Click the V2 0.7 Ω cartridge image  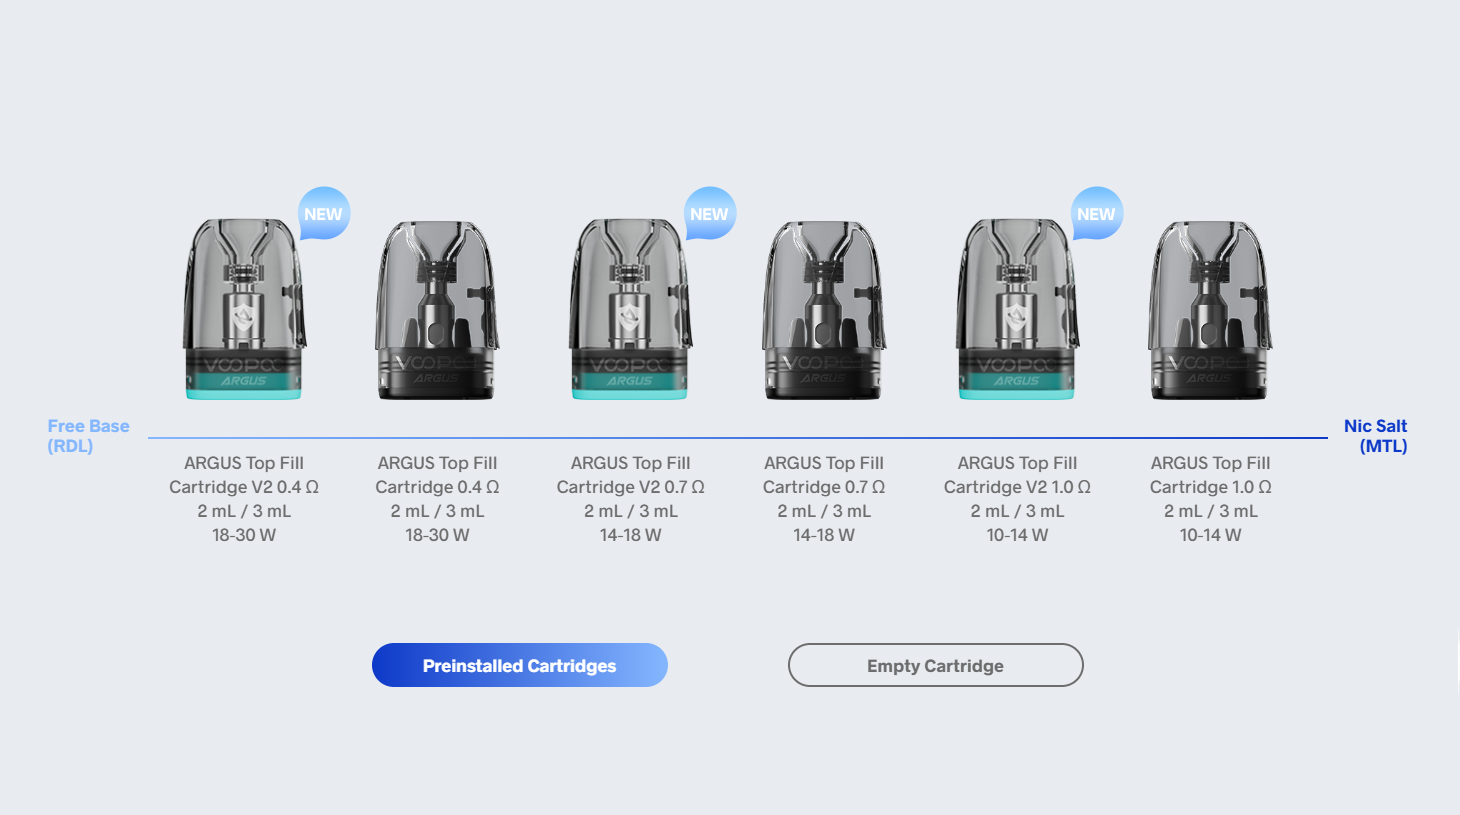click(630, 309)
